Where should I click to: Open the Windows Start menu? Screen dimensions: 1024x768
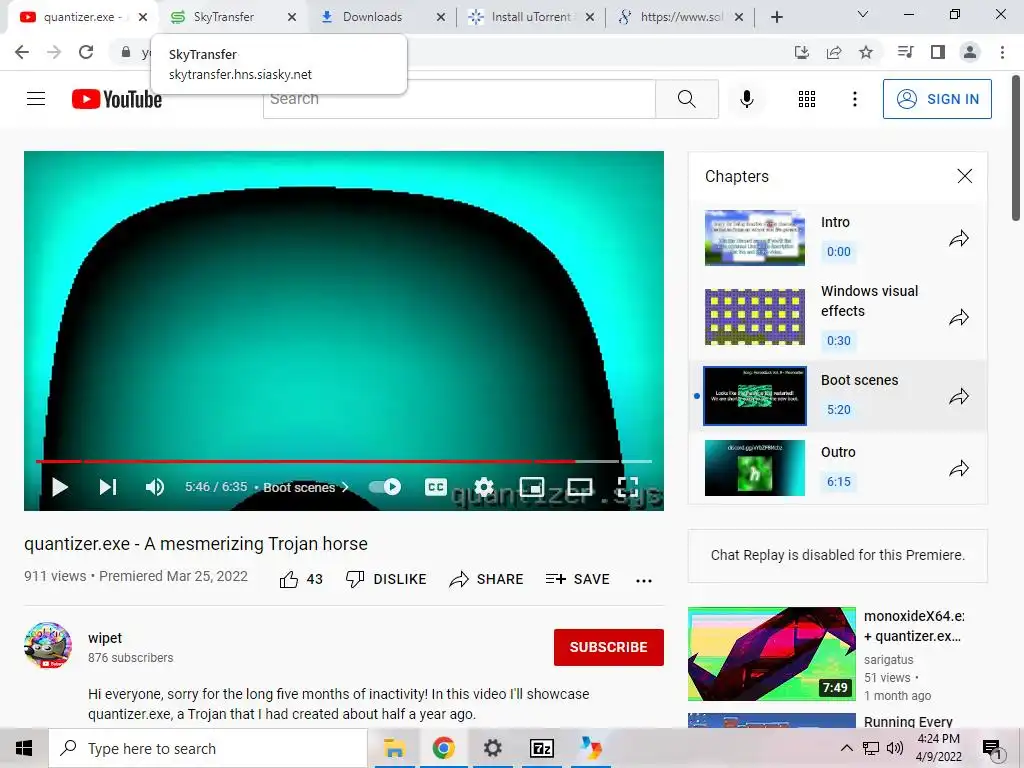(x=24, y=748)
